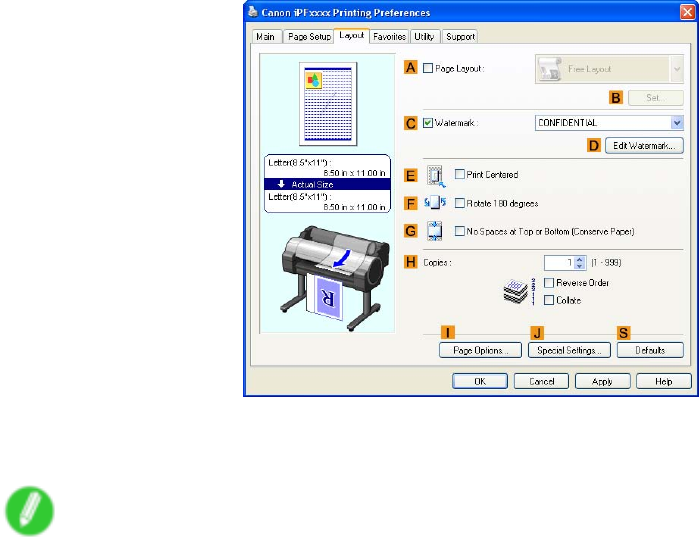
Task: Increase copies with the up arrow
Action: point(580,259)
